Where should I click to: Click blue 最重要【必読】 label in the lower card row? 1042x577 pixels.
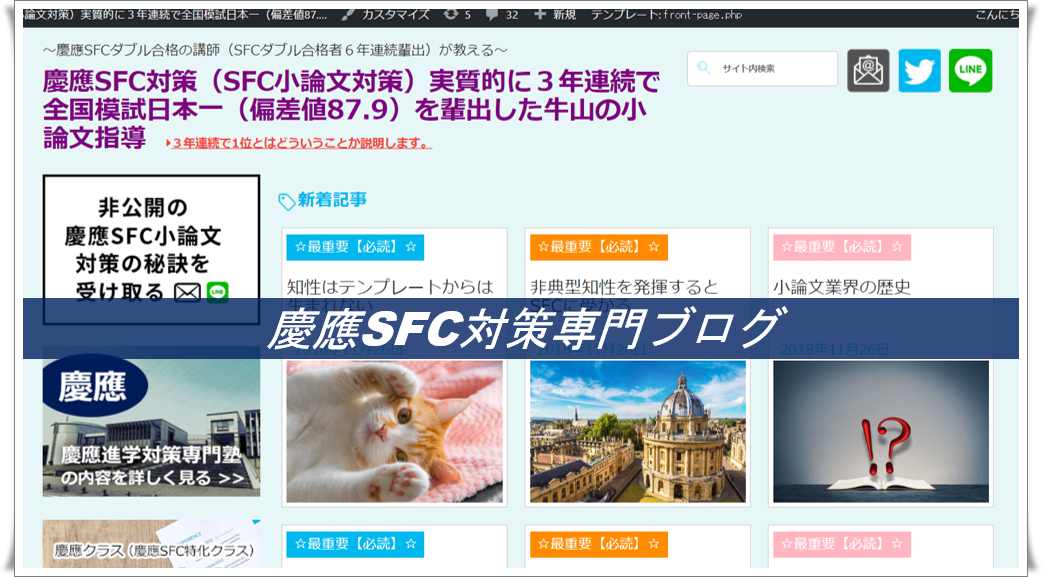click(x=355, y=544)
